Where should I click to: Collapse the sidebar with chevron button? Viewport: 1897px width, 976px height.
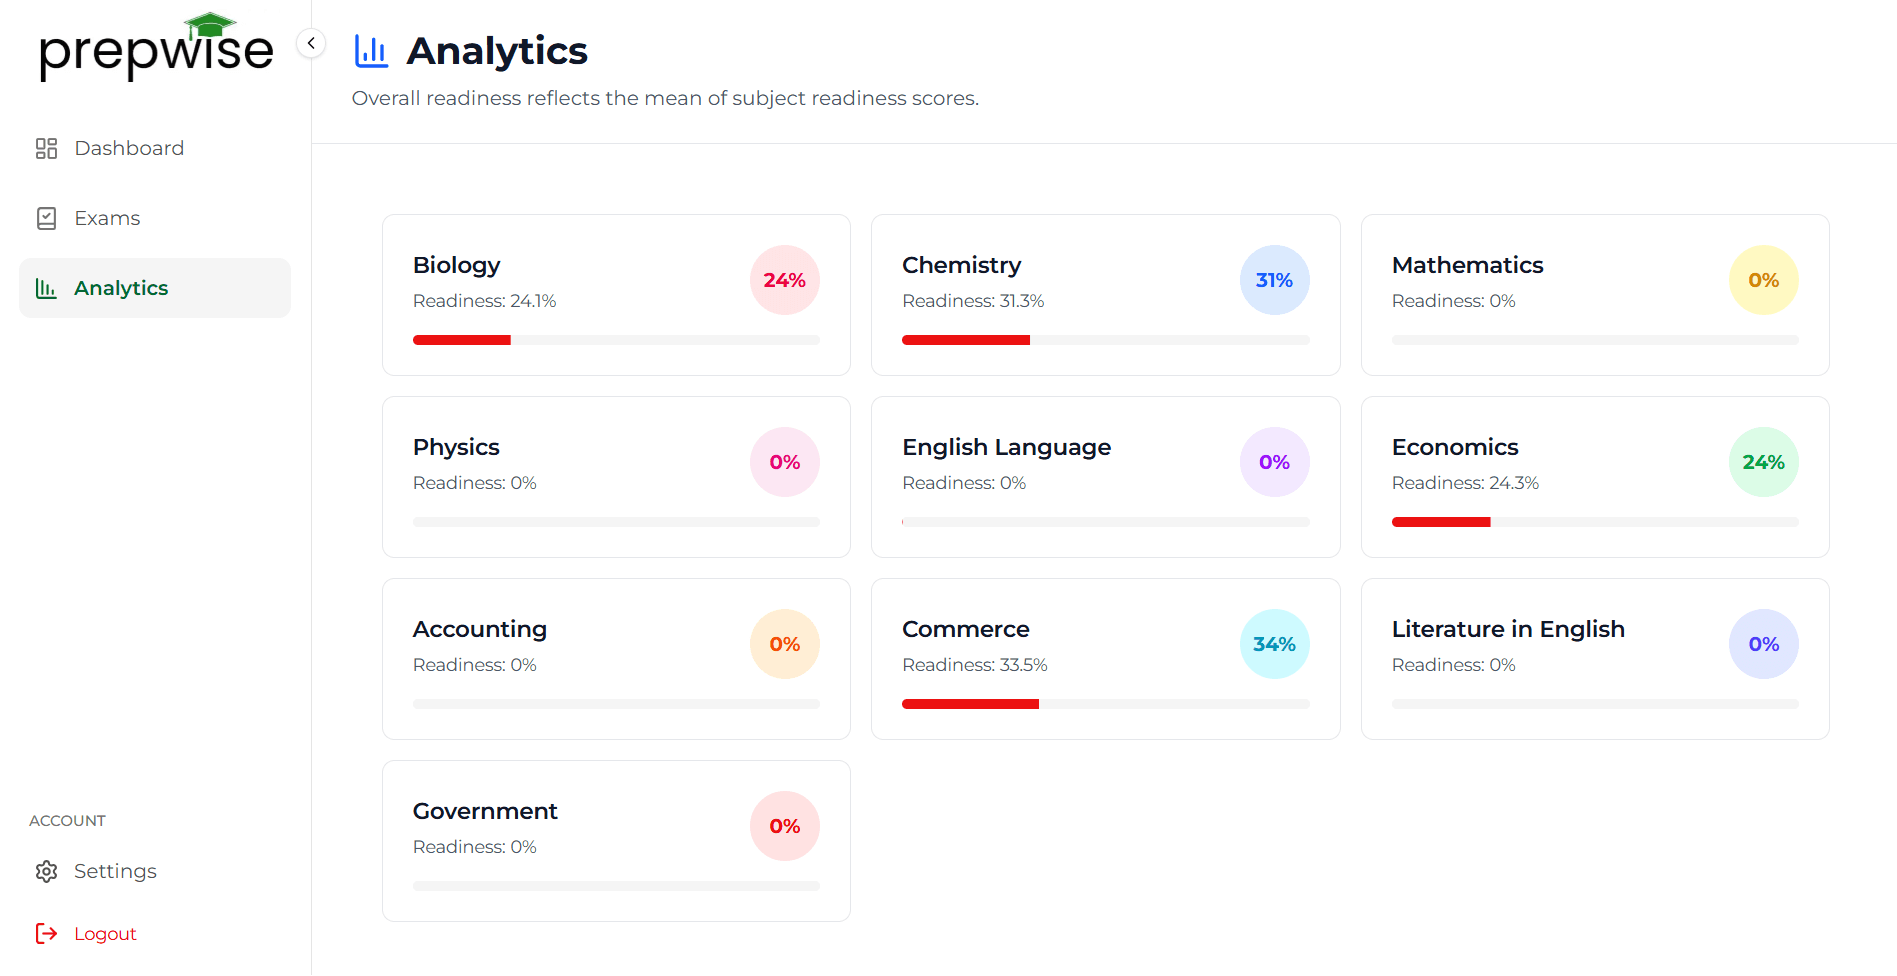pyautogui.click(x=311, y=43)
